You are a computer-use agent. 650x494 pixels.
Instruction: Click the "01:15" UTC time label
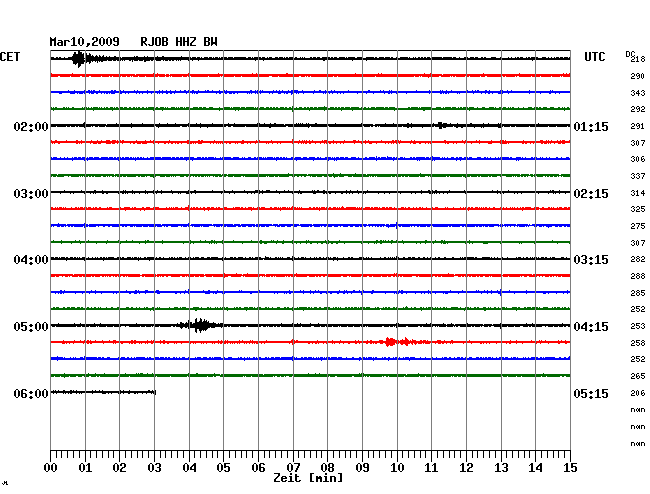coord(591,126)
